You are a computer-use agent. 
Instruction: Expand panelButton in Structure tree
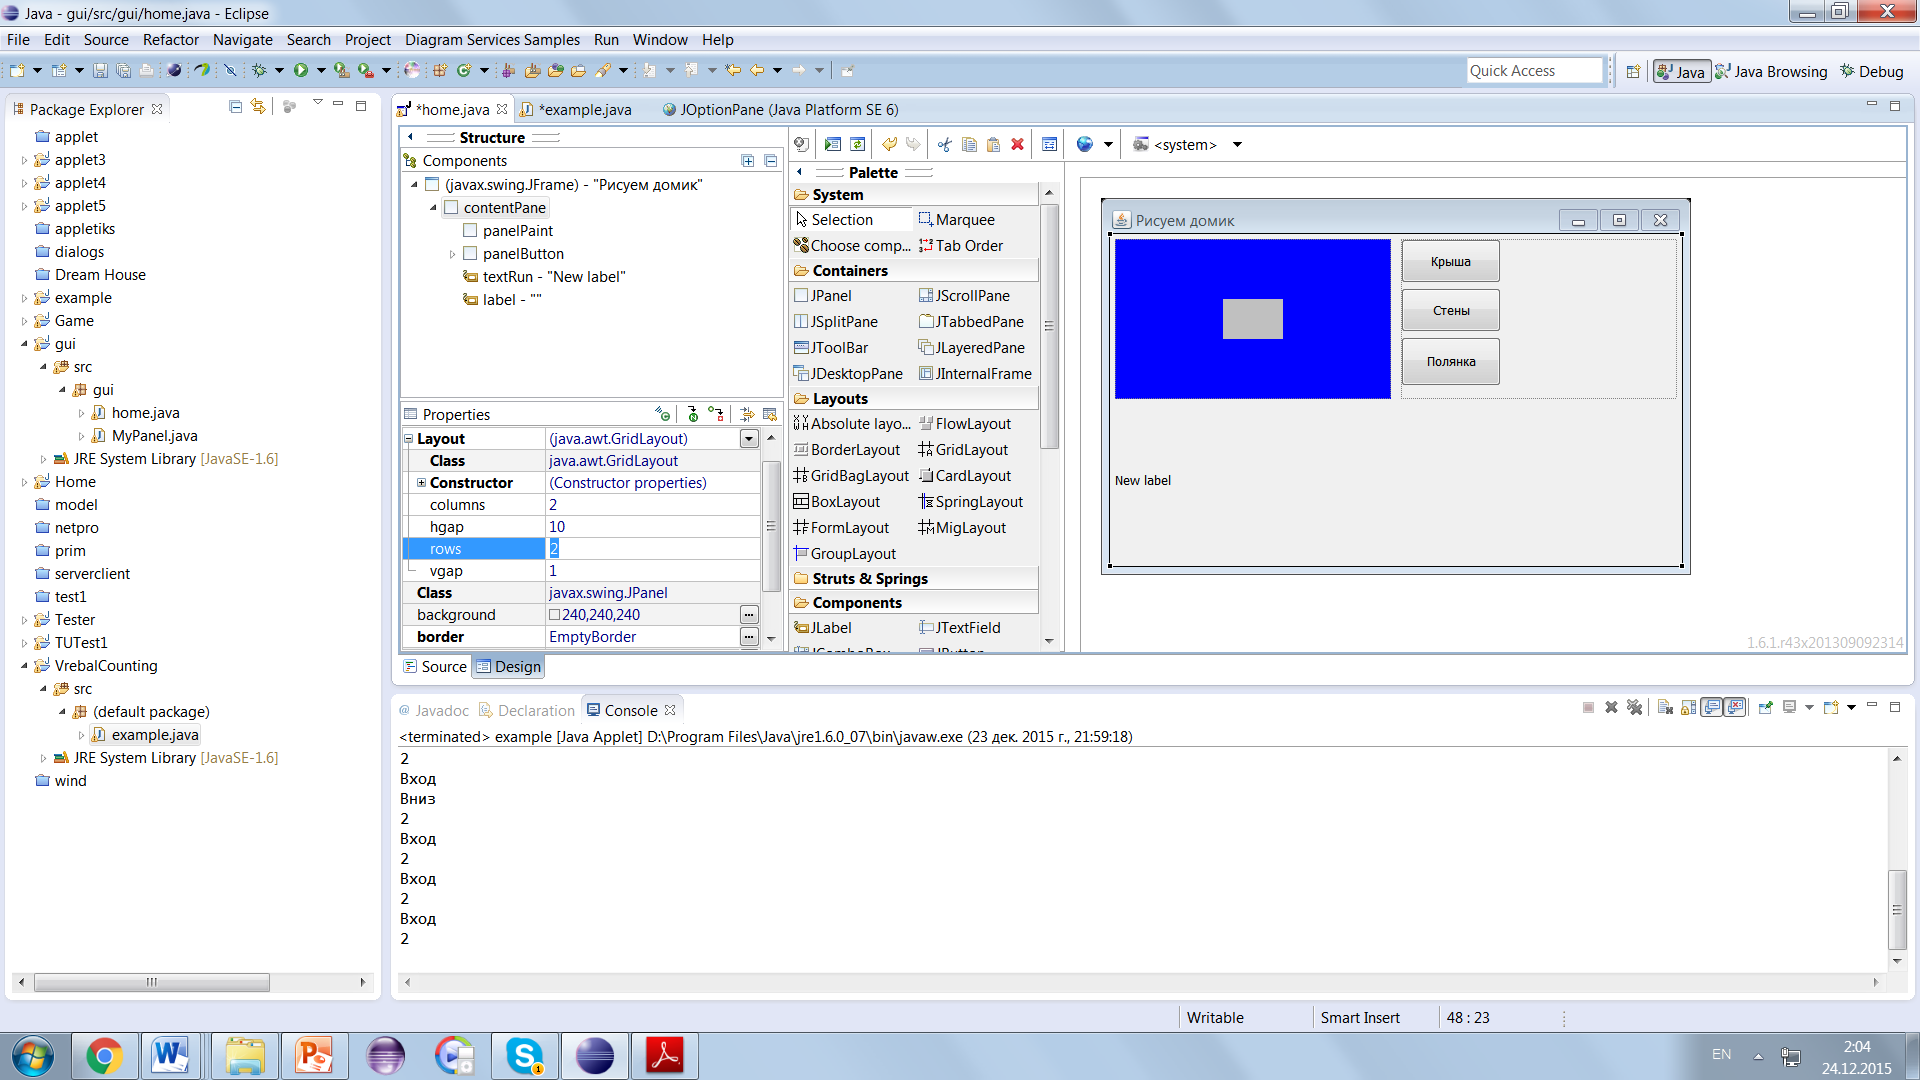coord(452,254)
